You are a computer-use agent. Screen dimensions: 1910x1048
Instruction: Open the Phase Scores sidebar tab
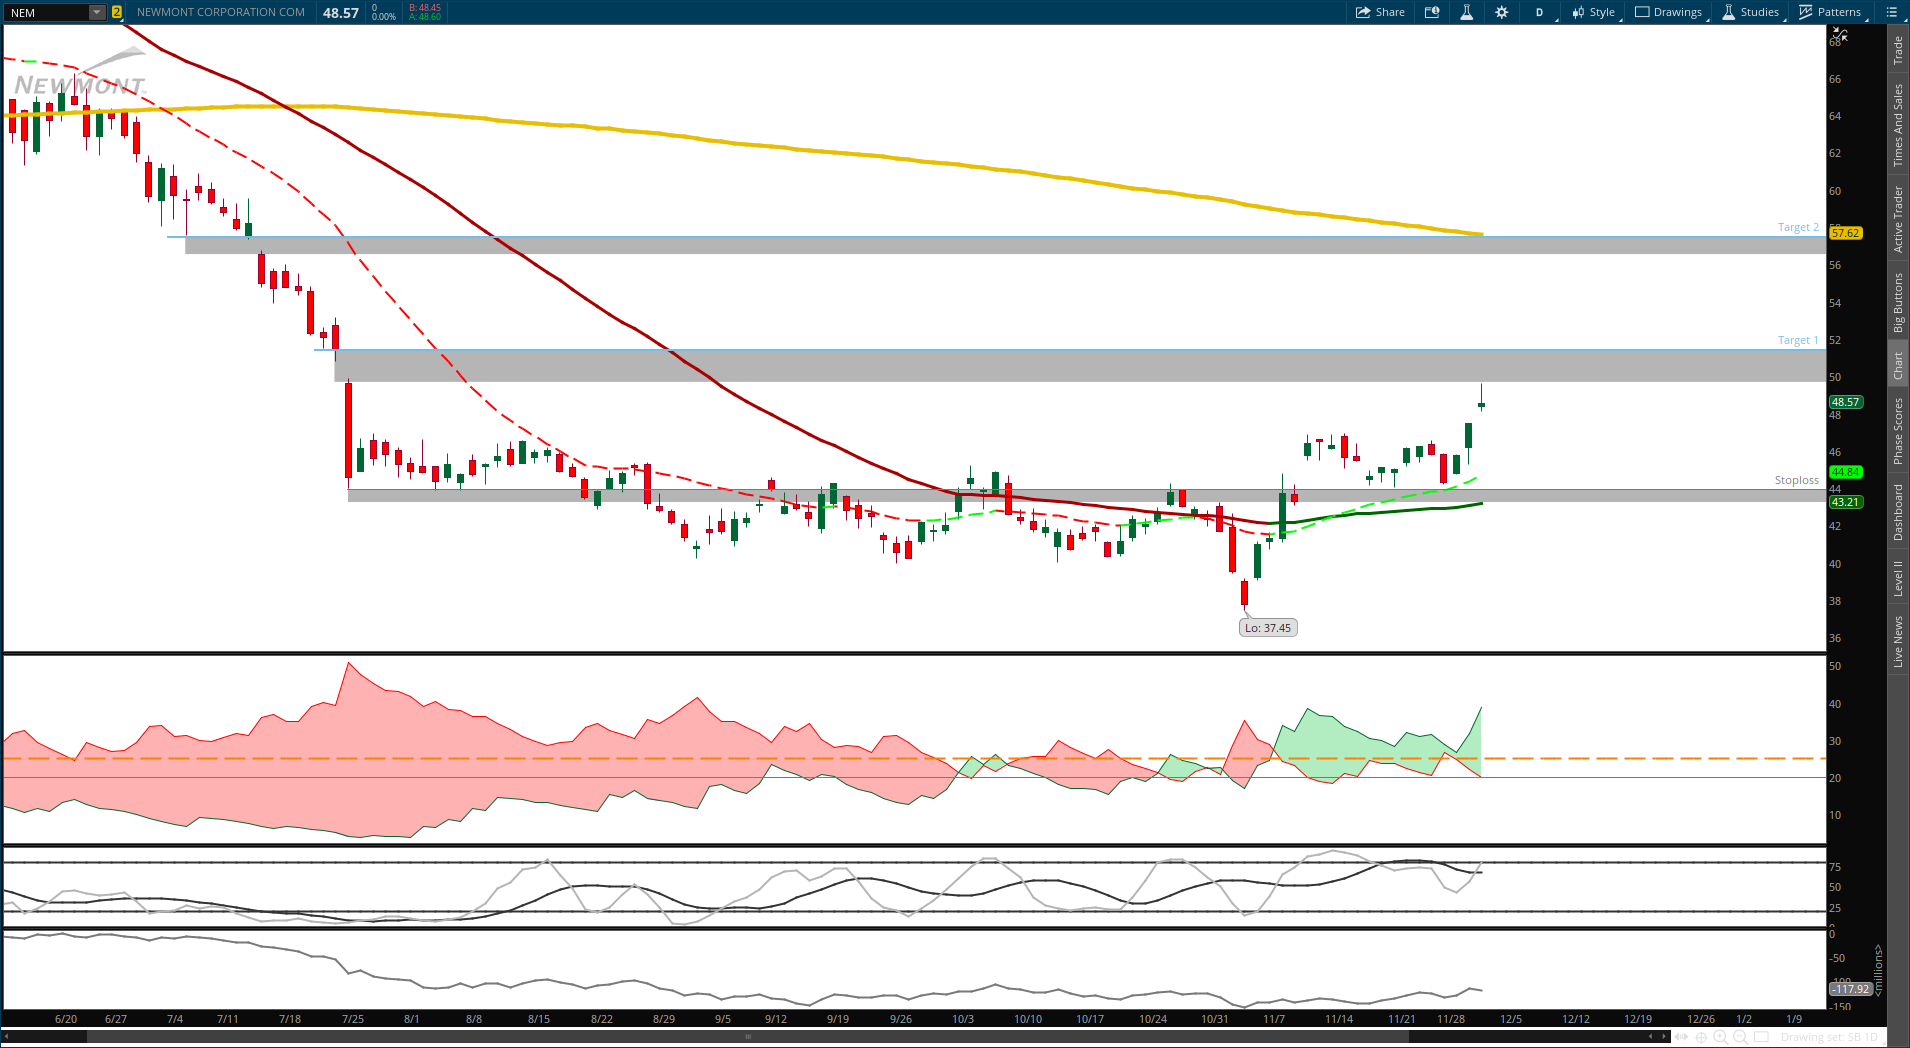(x=1898, y=431)
